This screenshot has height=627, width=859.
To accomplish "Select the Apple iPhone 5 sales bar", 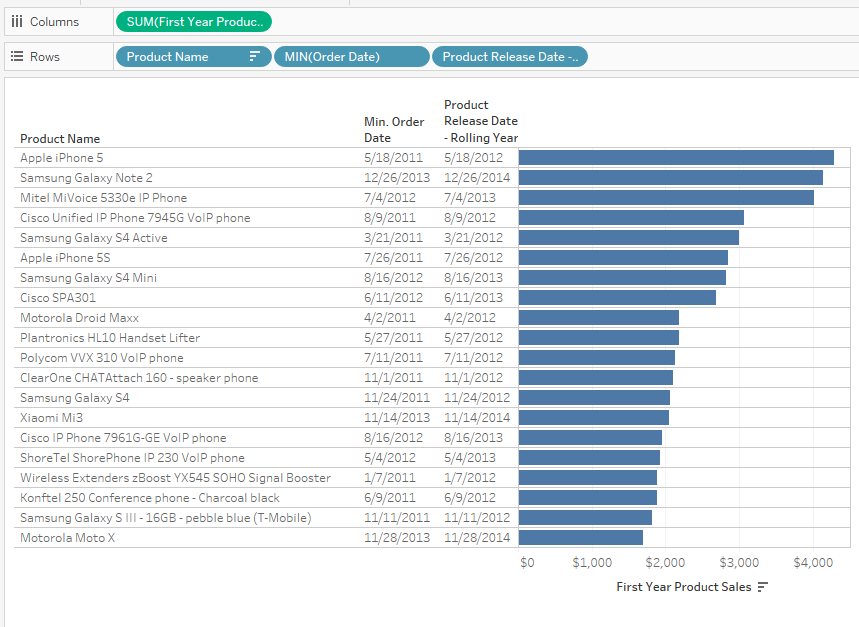I will [675, 157].
